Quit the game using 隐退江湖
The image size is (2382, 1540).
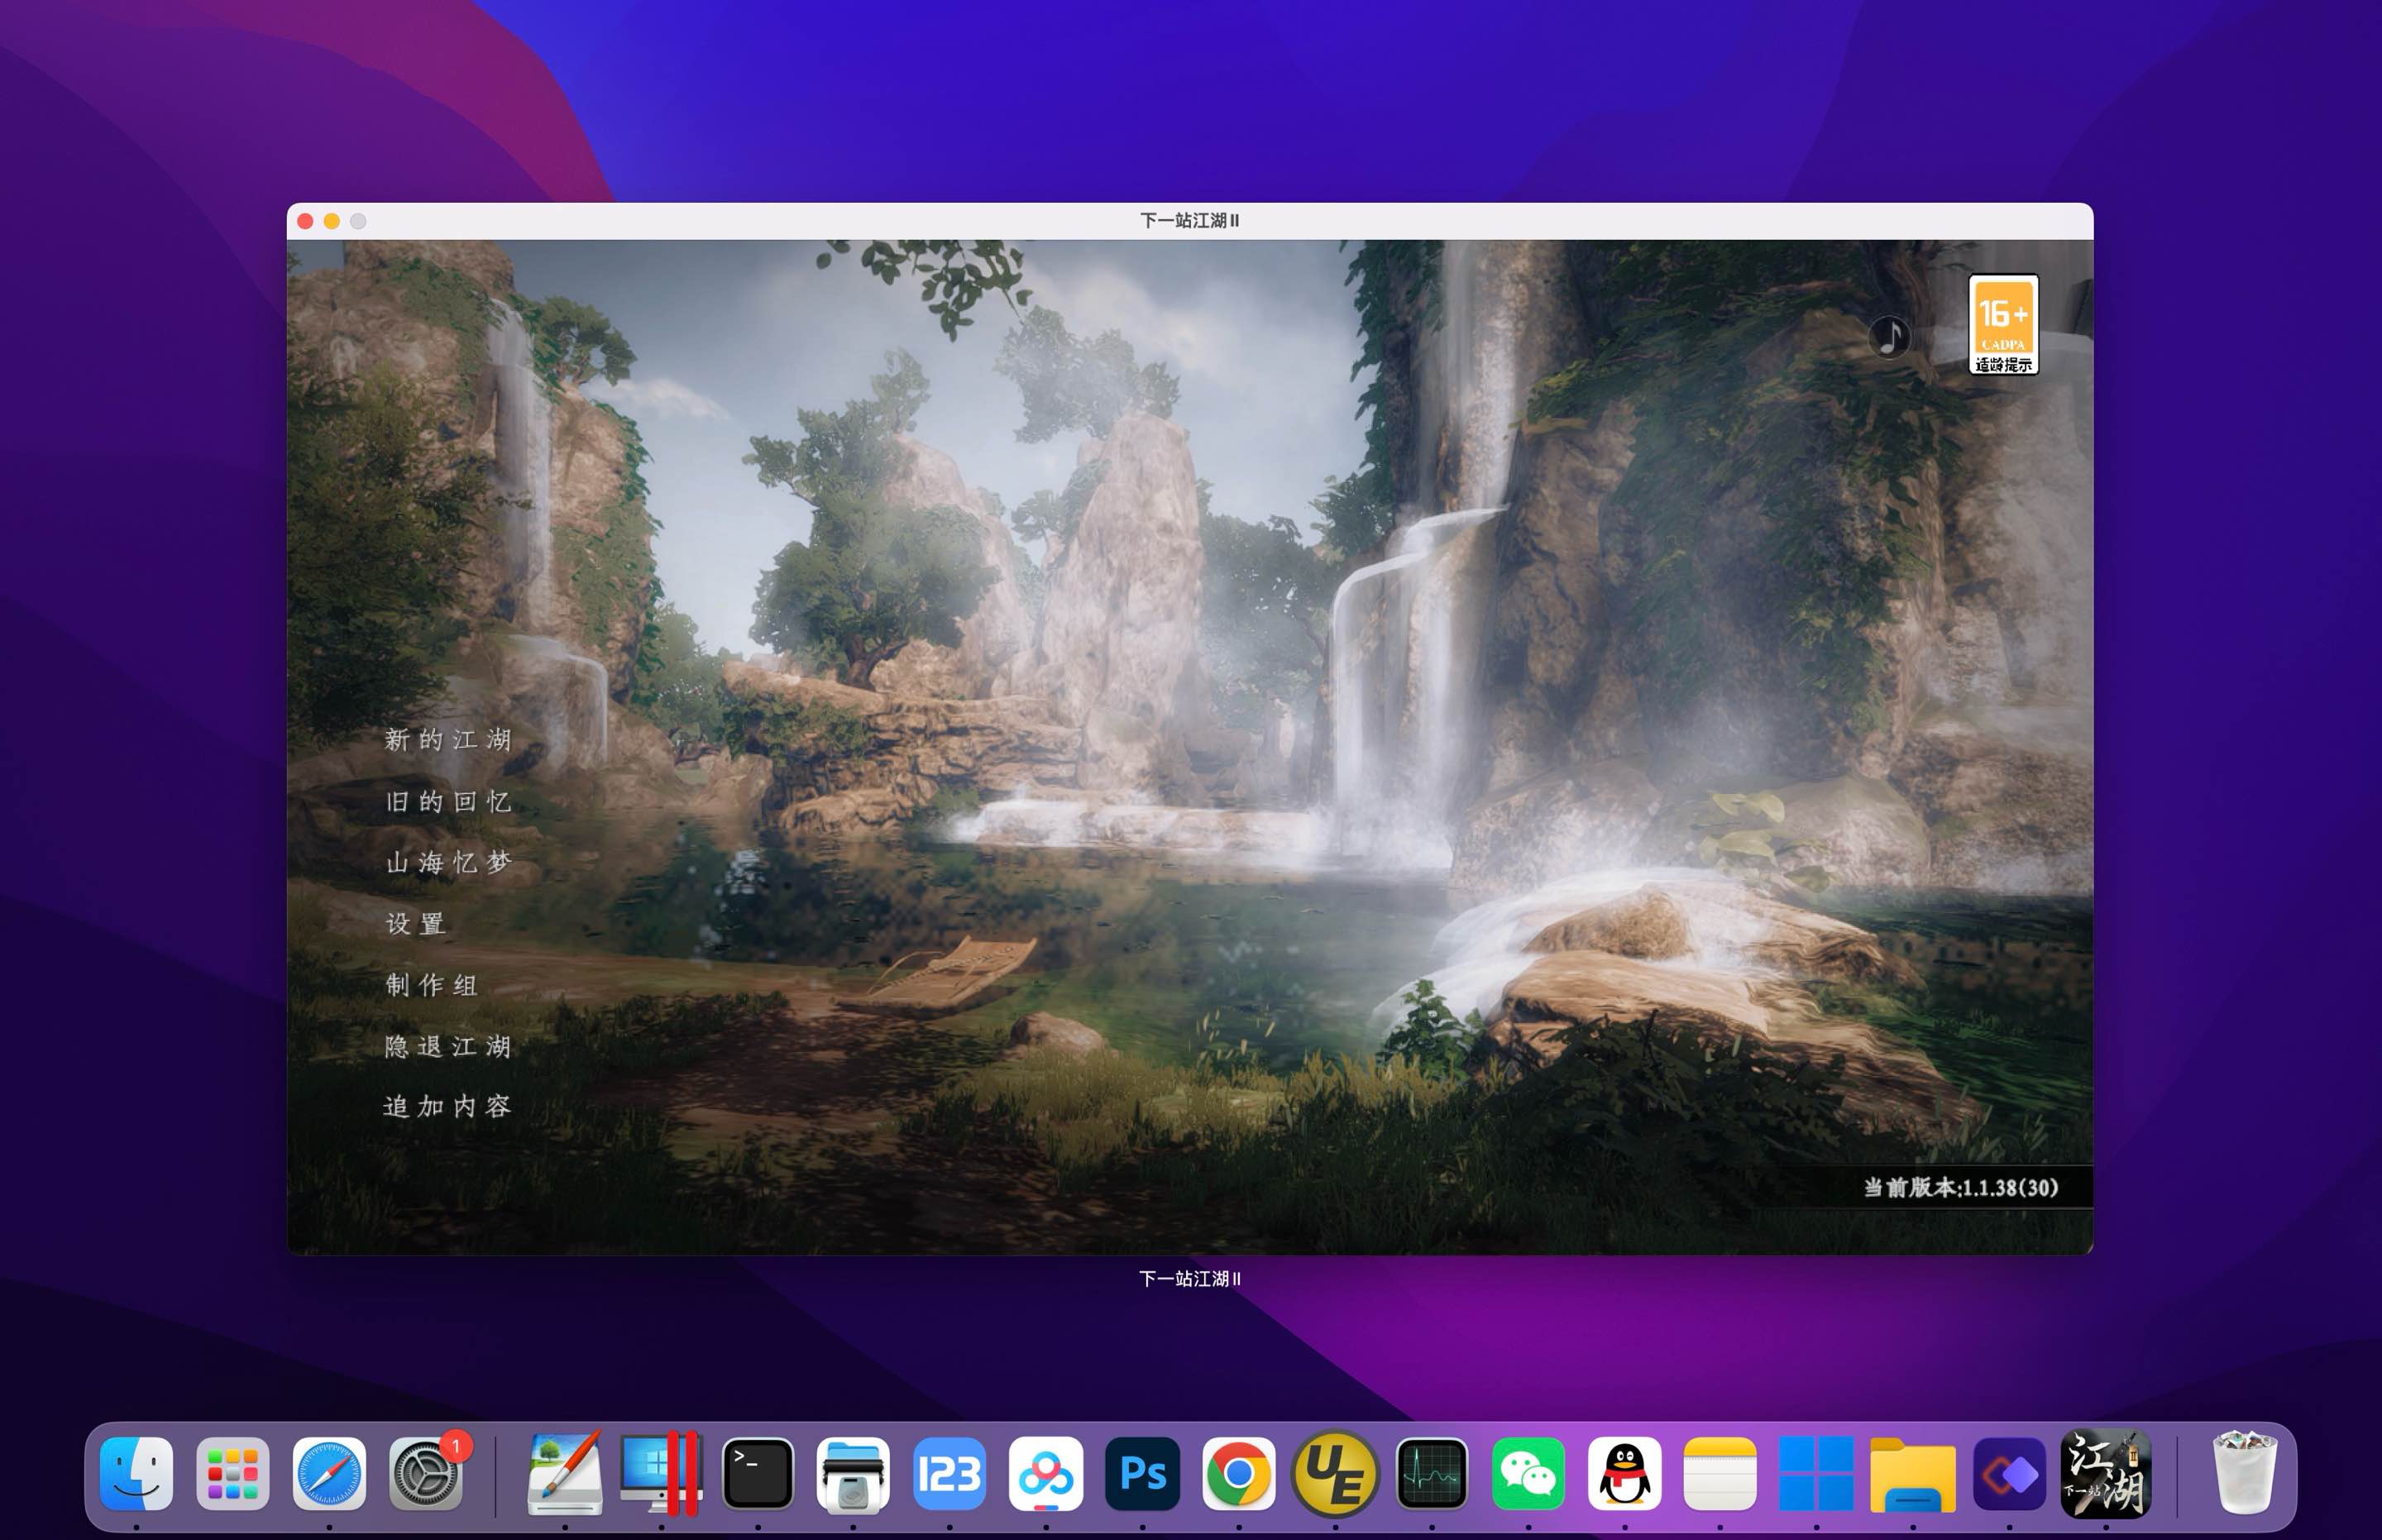[449, 1046]
